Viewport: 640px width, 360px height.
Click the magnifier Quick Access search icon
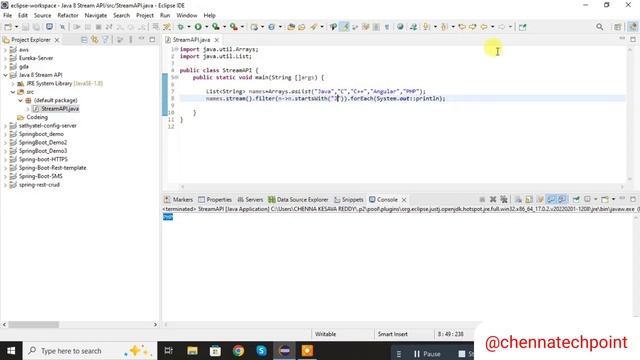pos(600,27)
